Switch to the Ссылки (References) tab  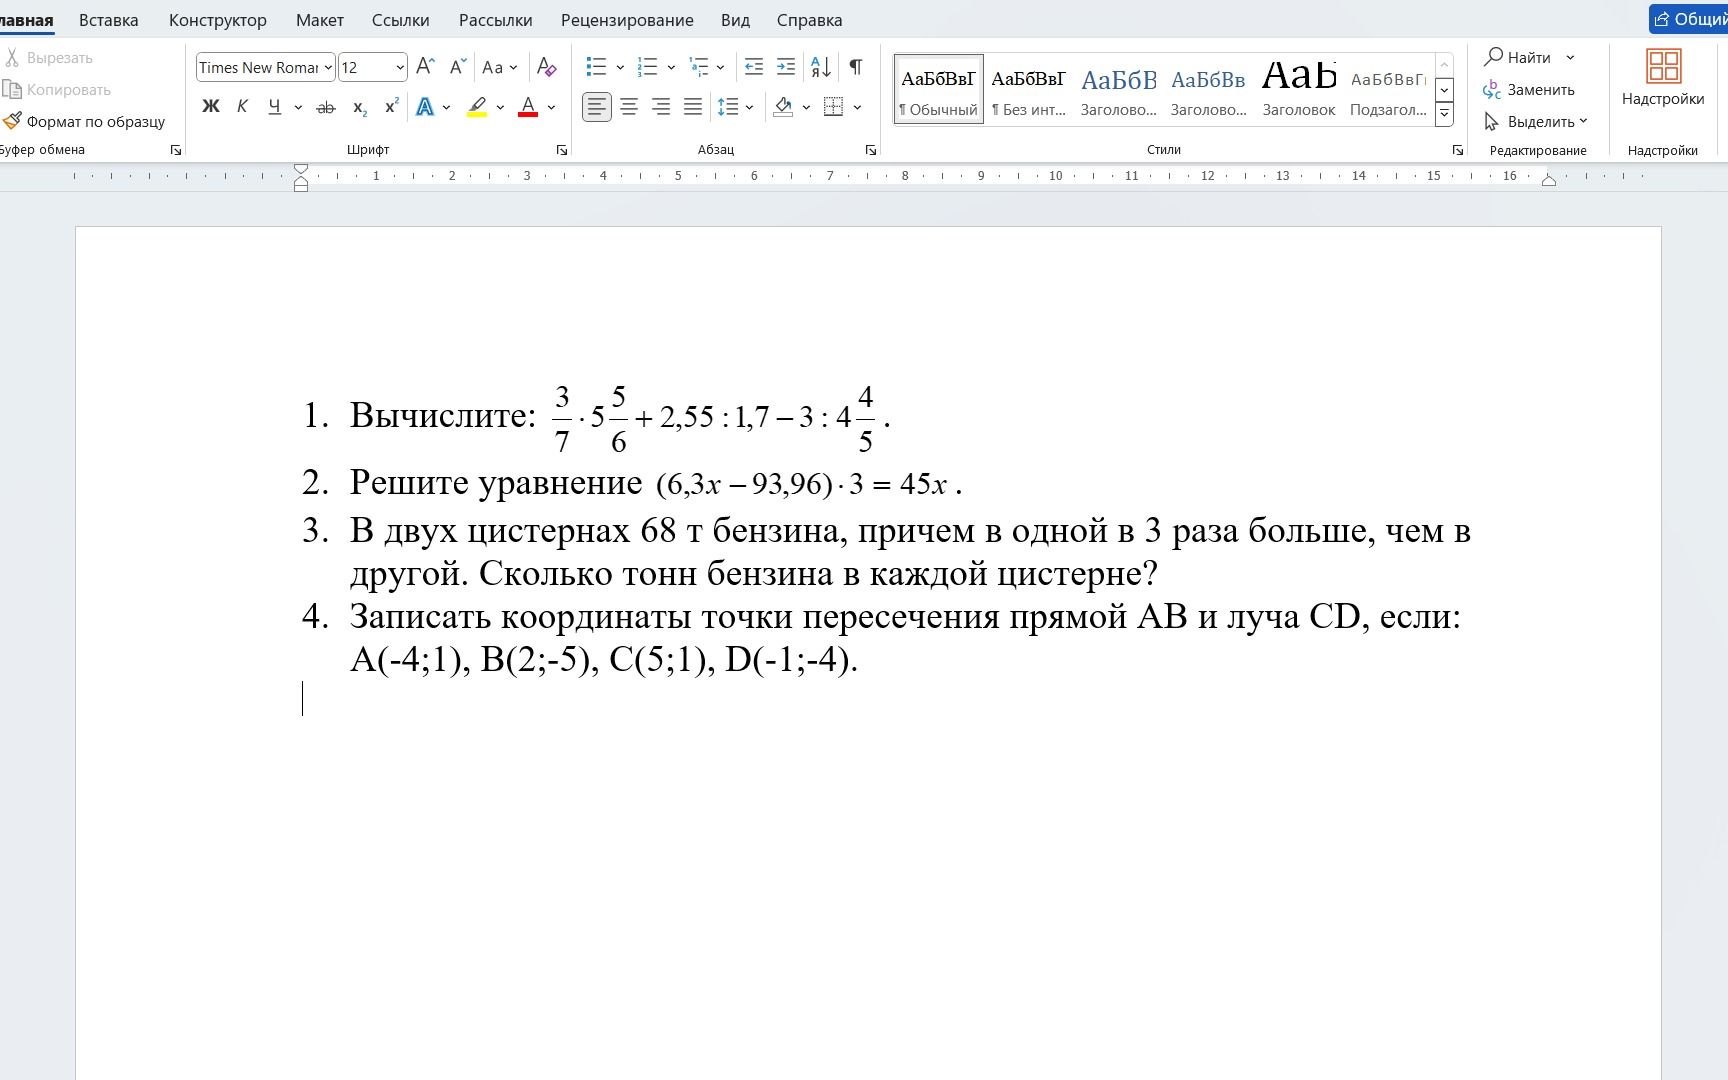pyautogui.click(x=400, y=20)
